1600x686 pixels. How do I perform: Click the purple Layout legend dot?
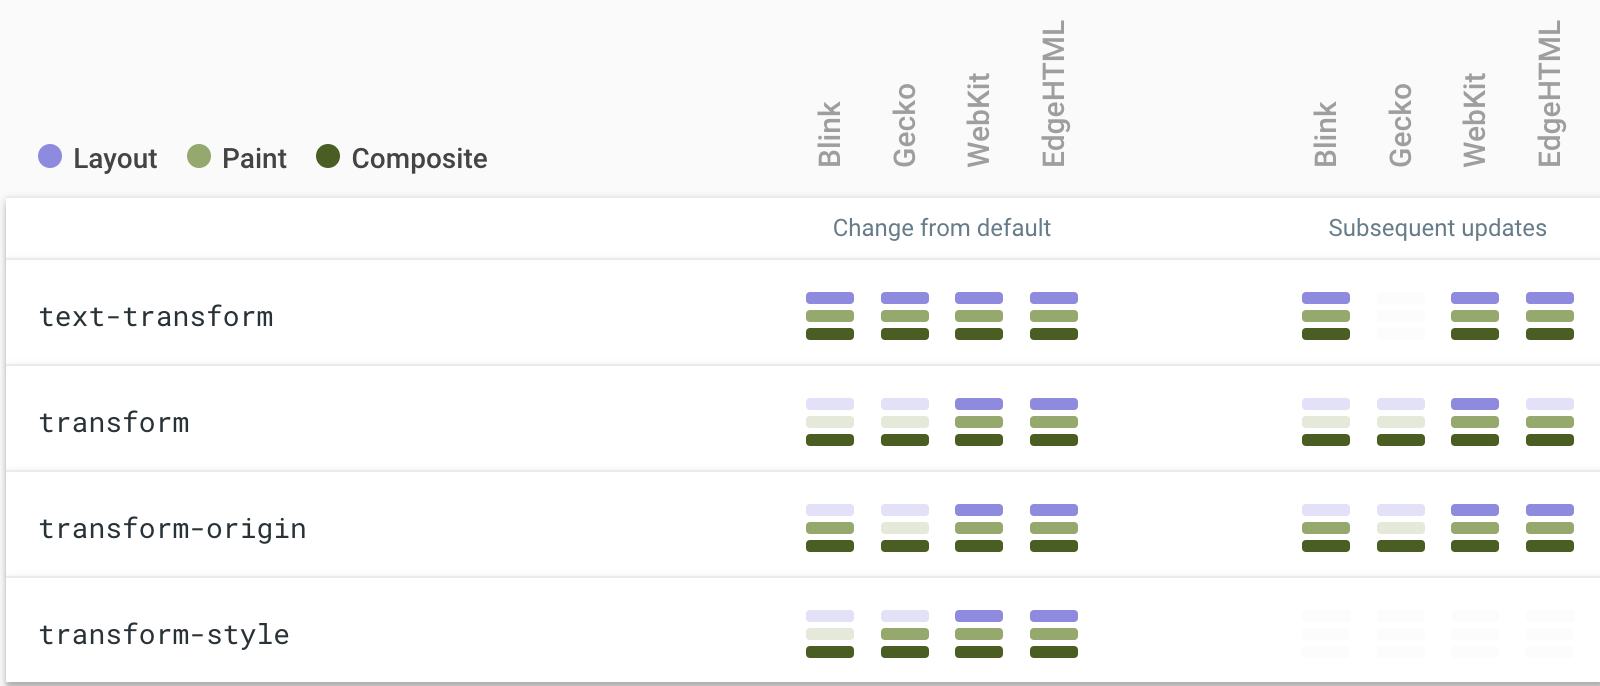pyautogui.click(x=50, y=156)
